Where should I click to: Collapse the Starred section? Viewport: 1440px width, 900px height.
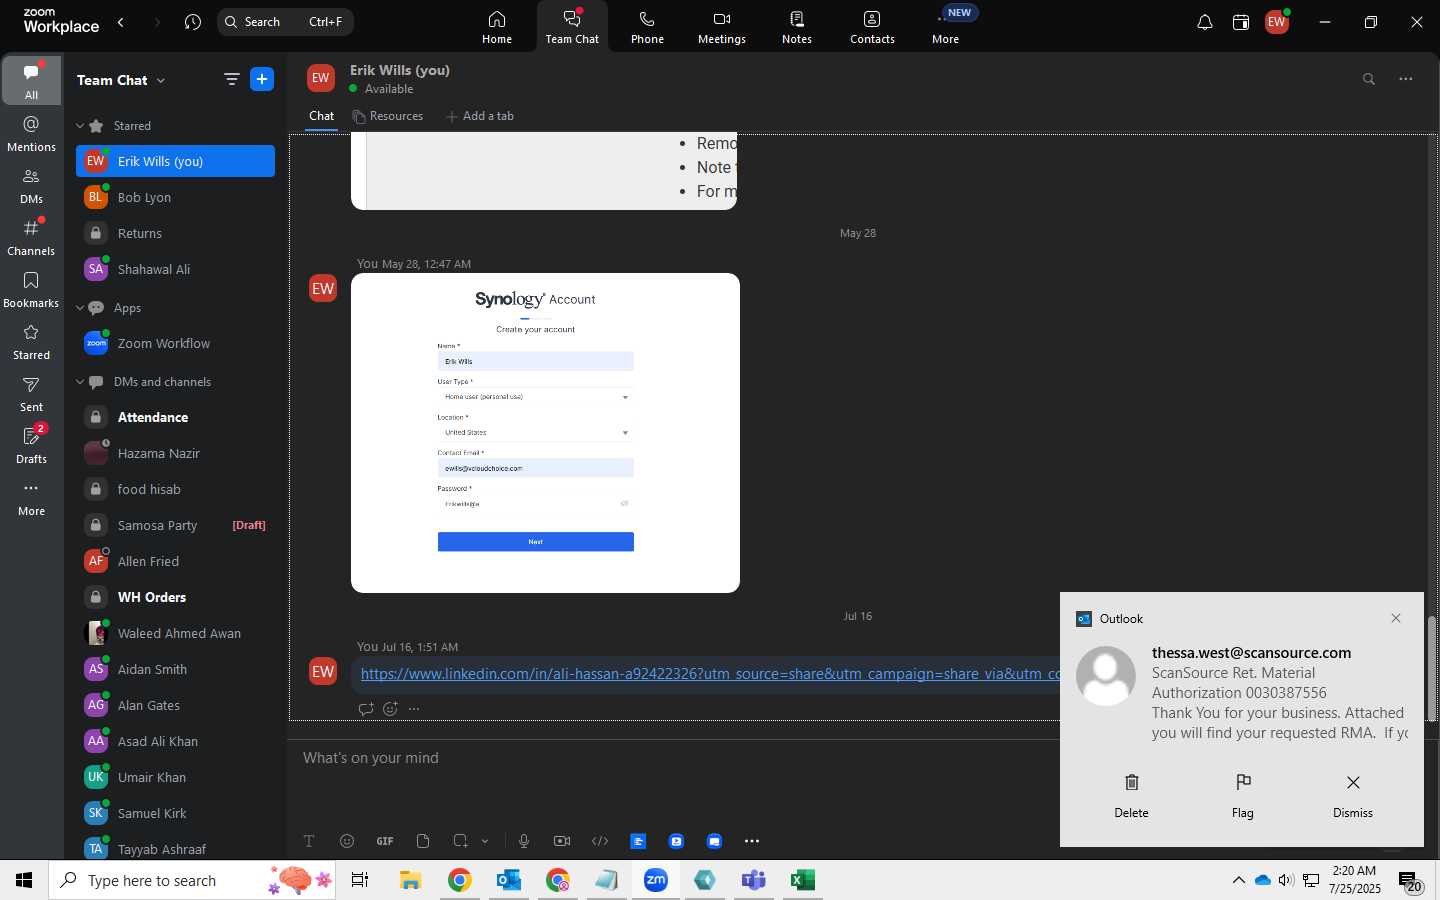80,126
